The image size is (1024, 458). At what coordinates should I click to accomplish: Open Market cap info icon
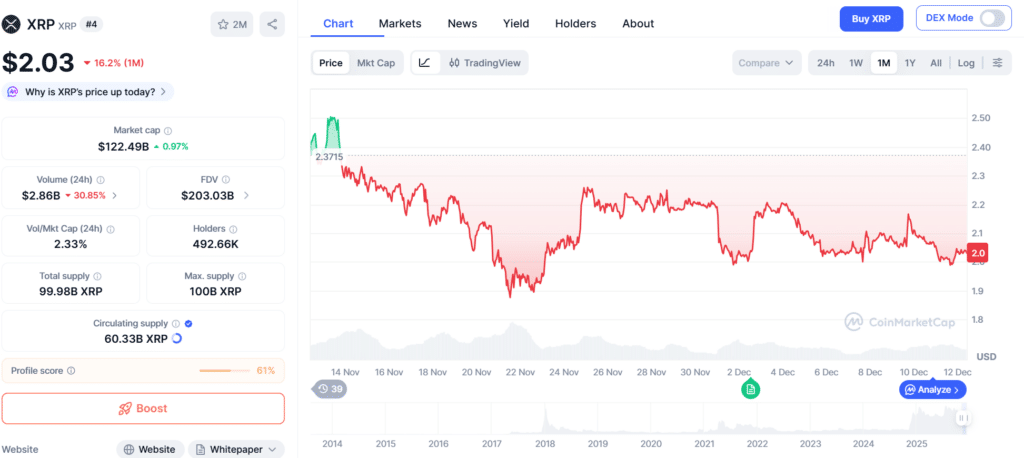[168, 131]
